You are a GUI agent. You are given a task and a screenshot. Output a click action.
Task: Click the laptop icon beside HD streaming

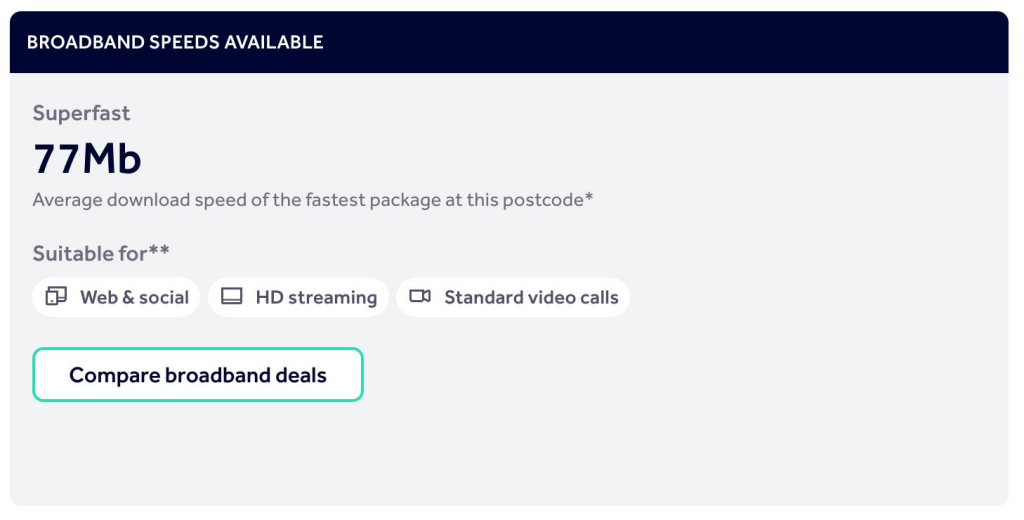click(x=232, y=297)
